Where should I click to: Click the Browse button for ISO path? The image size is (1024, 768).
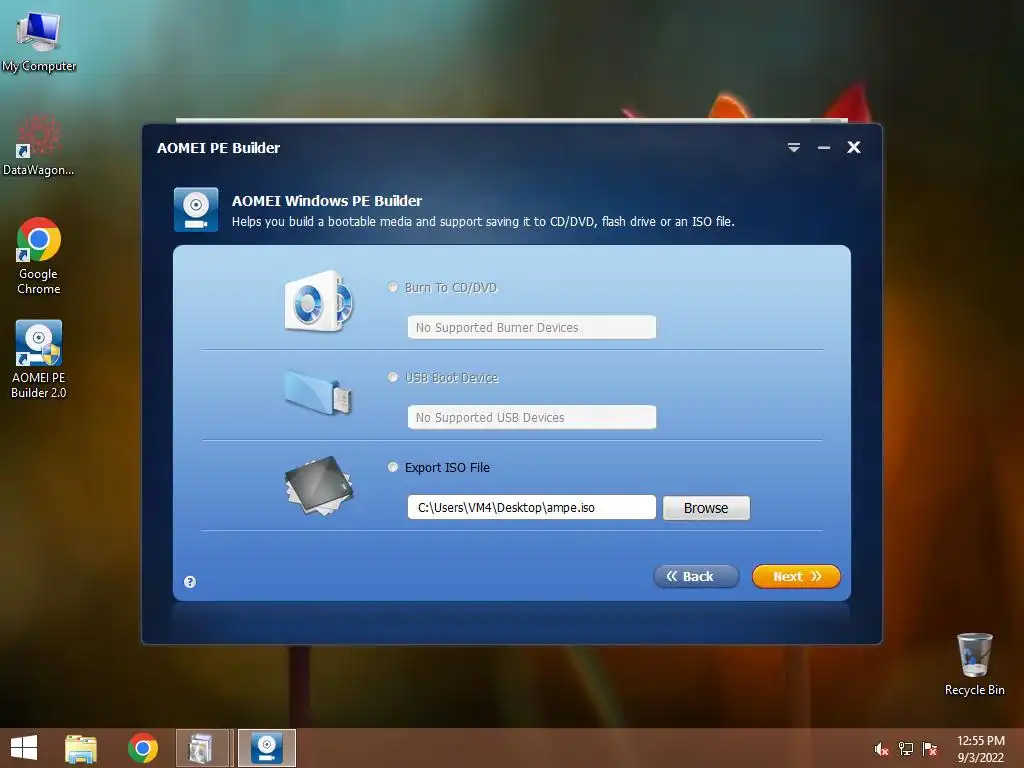coord(706,508)
